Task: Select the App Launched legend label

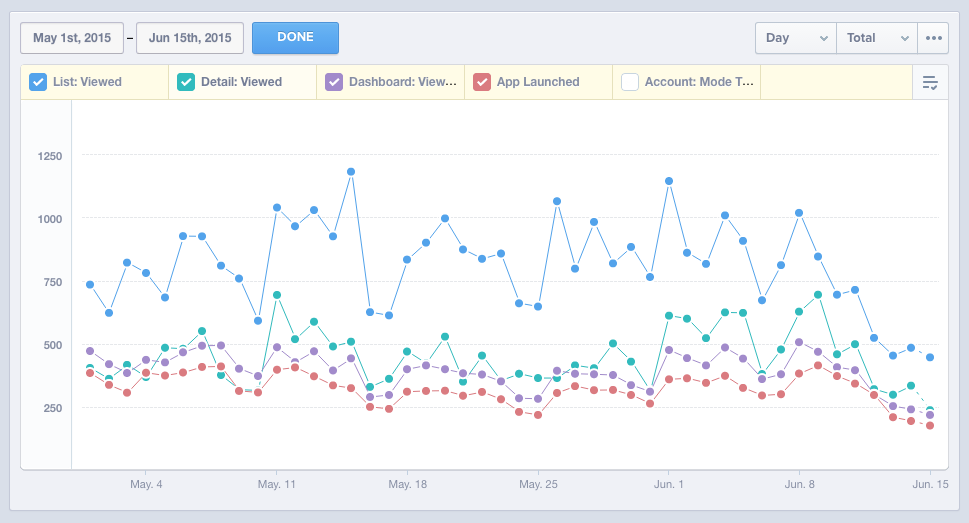Action: click(x=538, y=82)
